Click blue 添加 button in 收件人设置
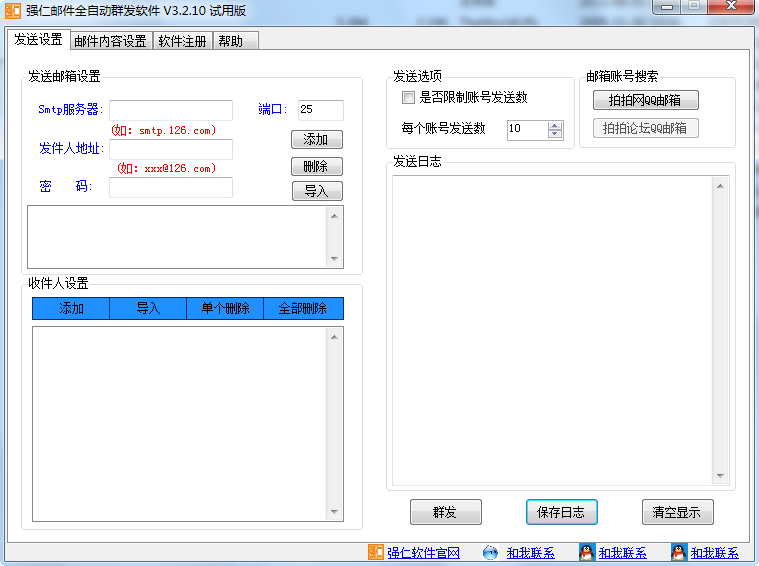Viewport: 759px width, 566px height. [71, 308]
